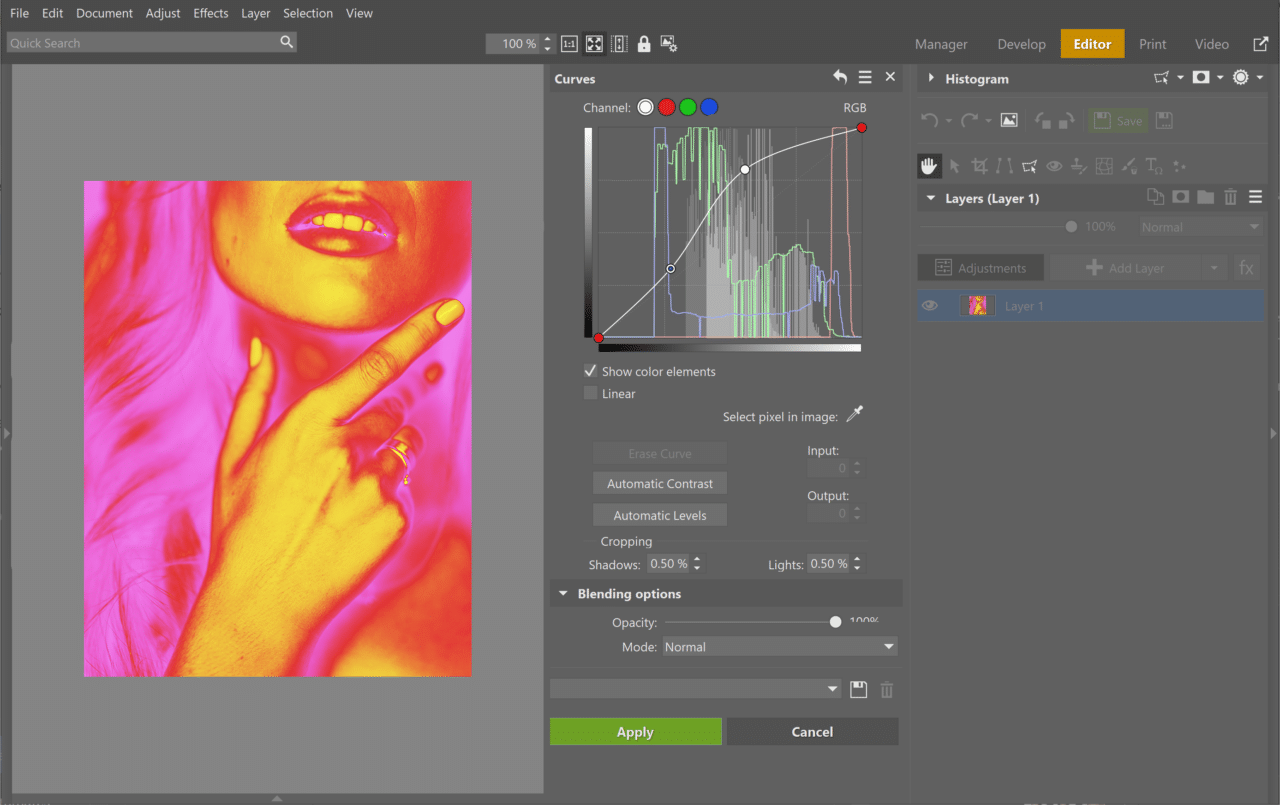The image size is (1280, 805).
Task: Select the Hand tool
Action: (929, 165)
